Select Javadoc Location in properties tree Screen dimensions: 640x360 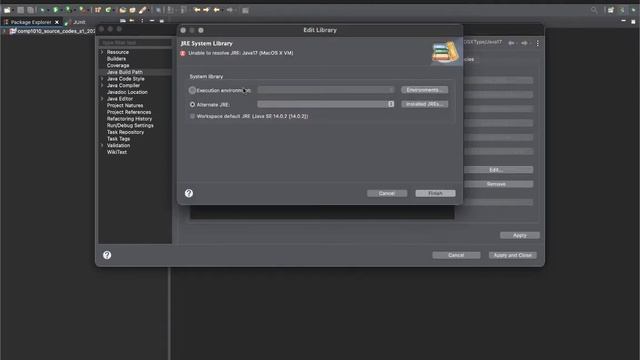point(127,92)
